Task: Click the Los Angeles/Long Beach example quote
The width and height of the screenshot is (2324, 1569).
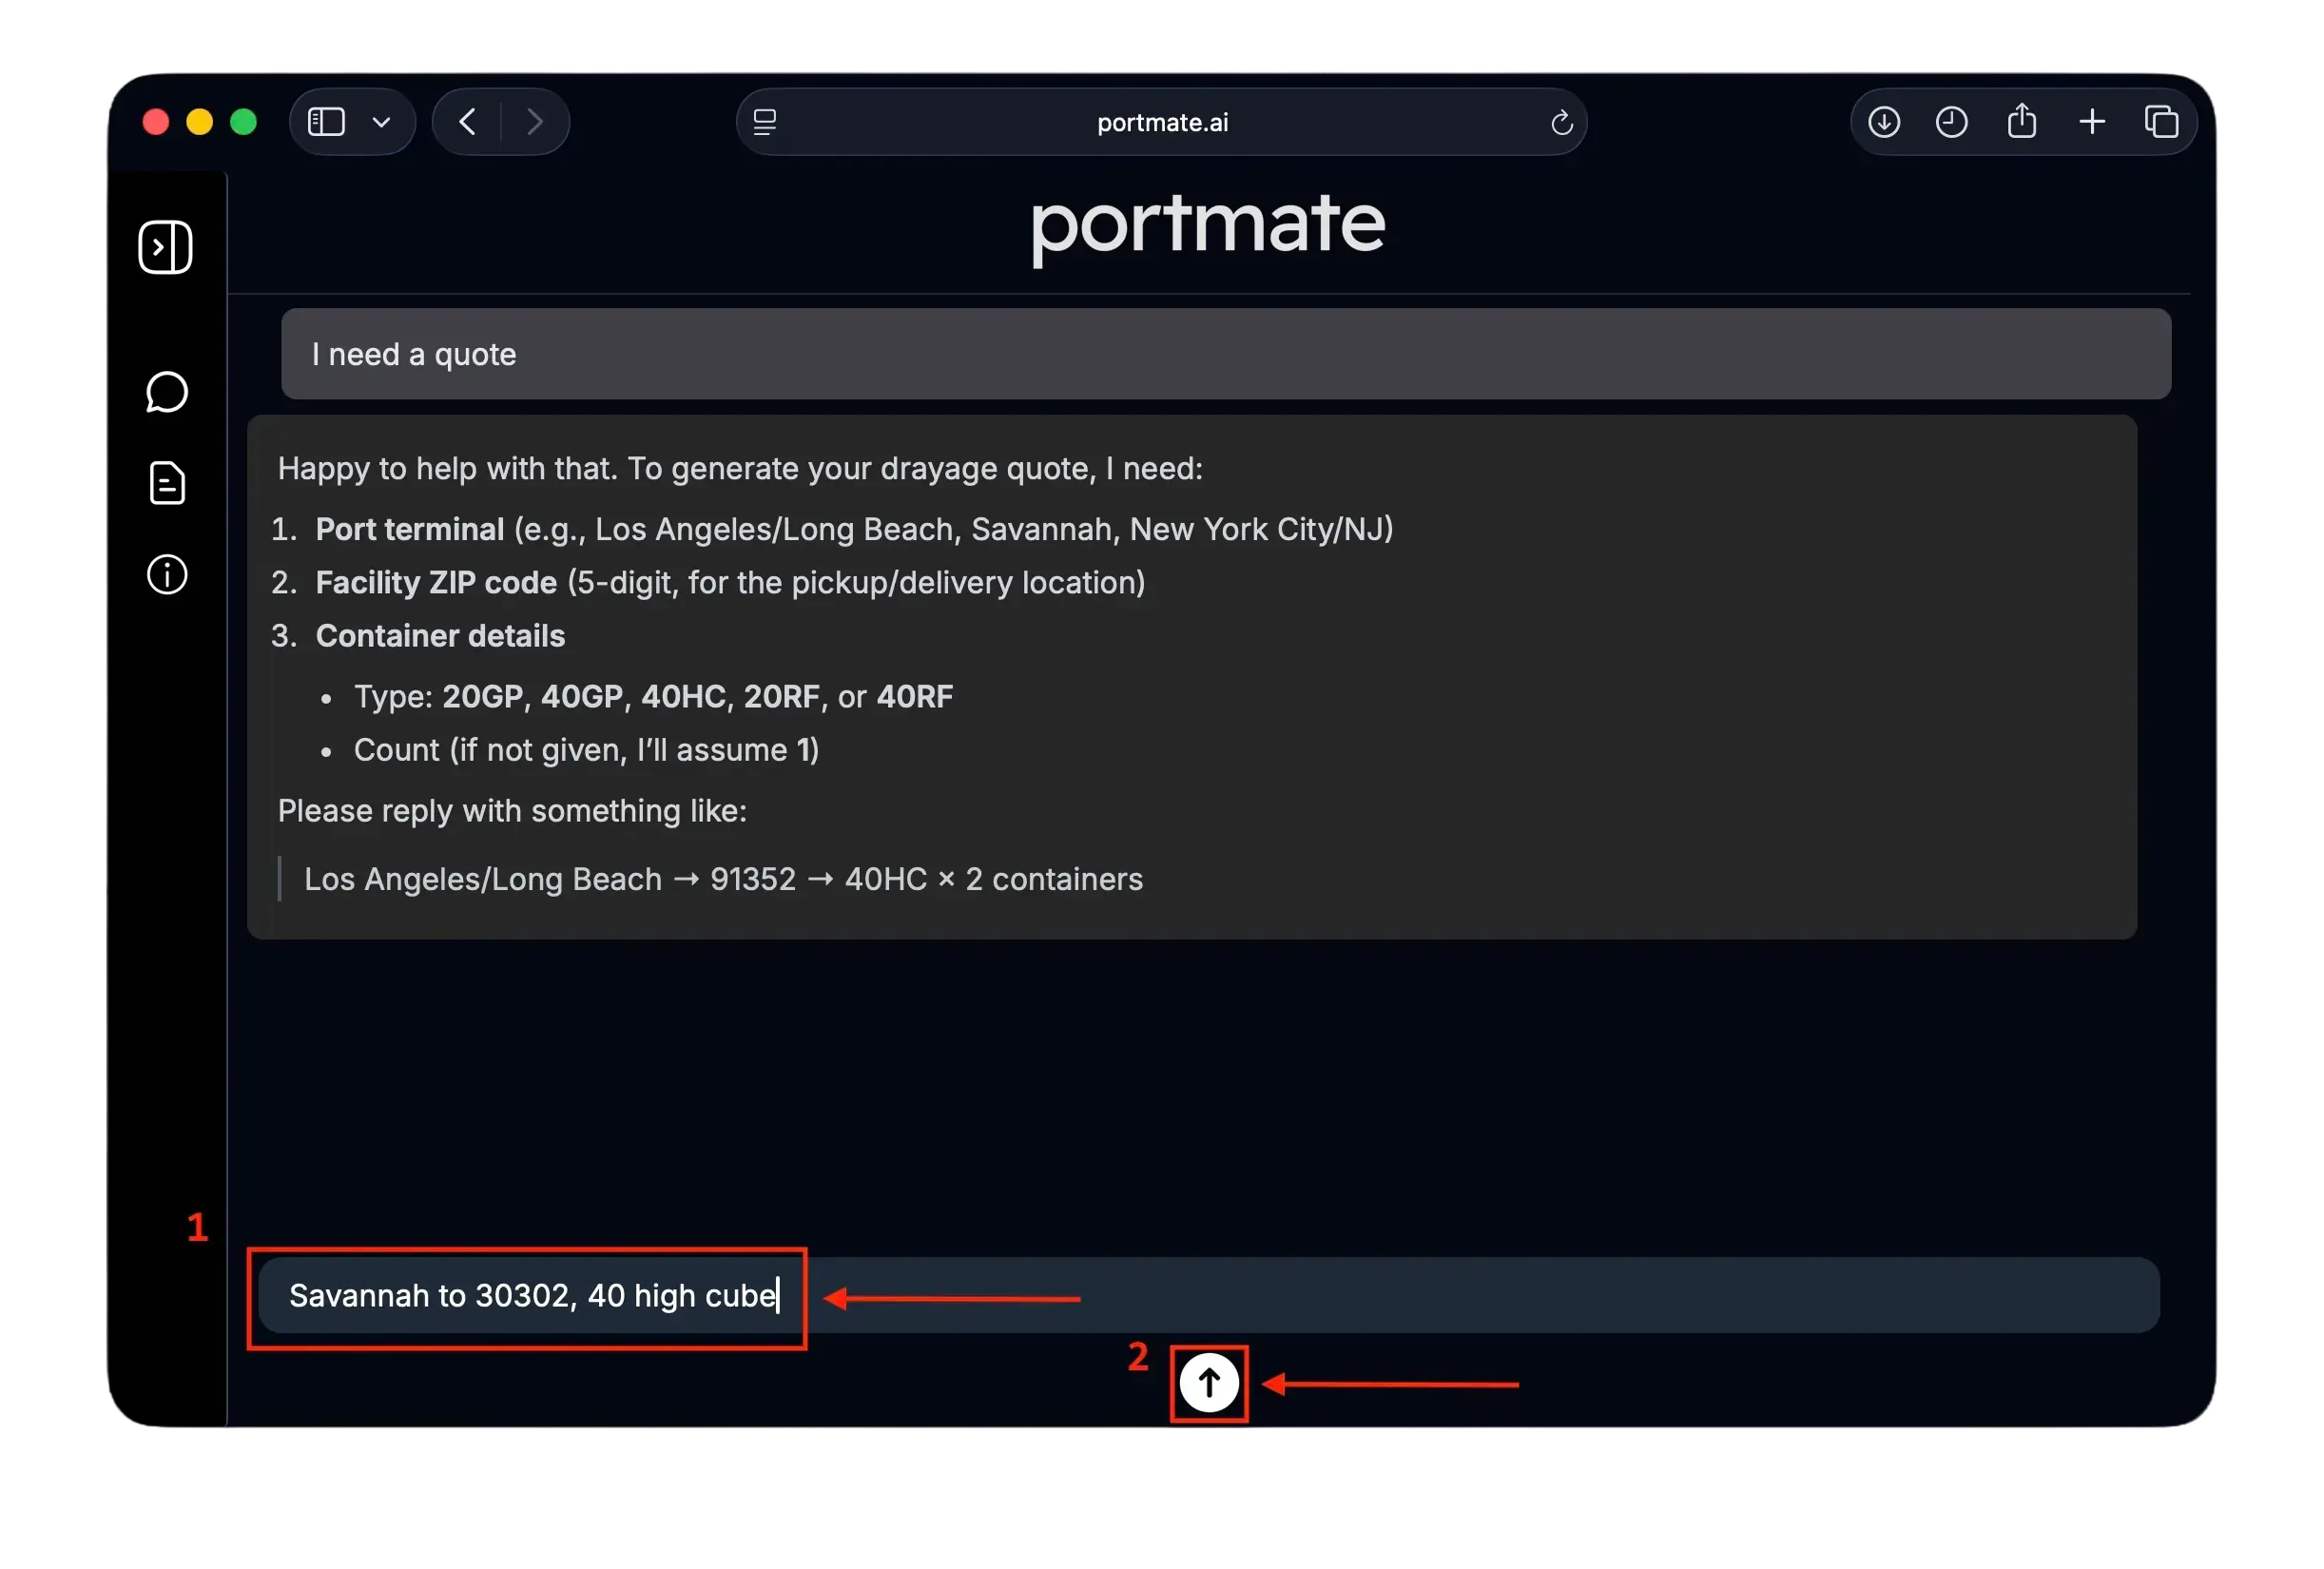Action: 723,879
